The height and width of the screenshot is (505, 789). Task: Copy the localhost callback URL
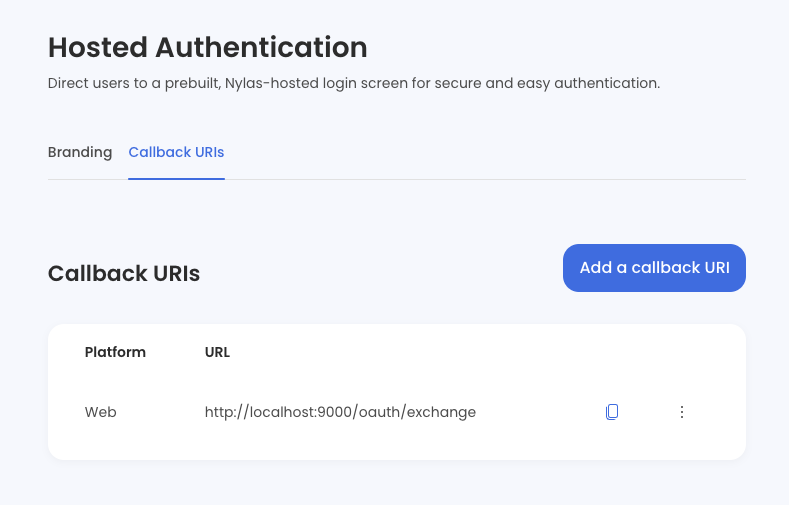coord(612,412)
